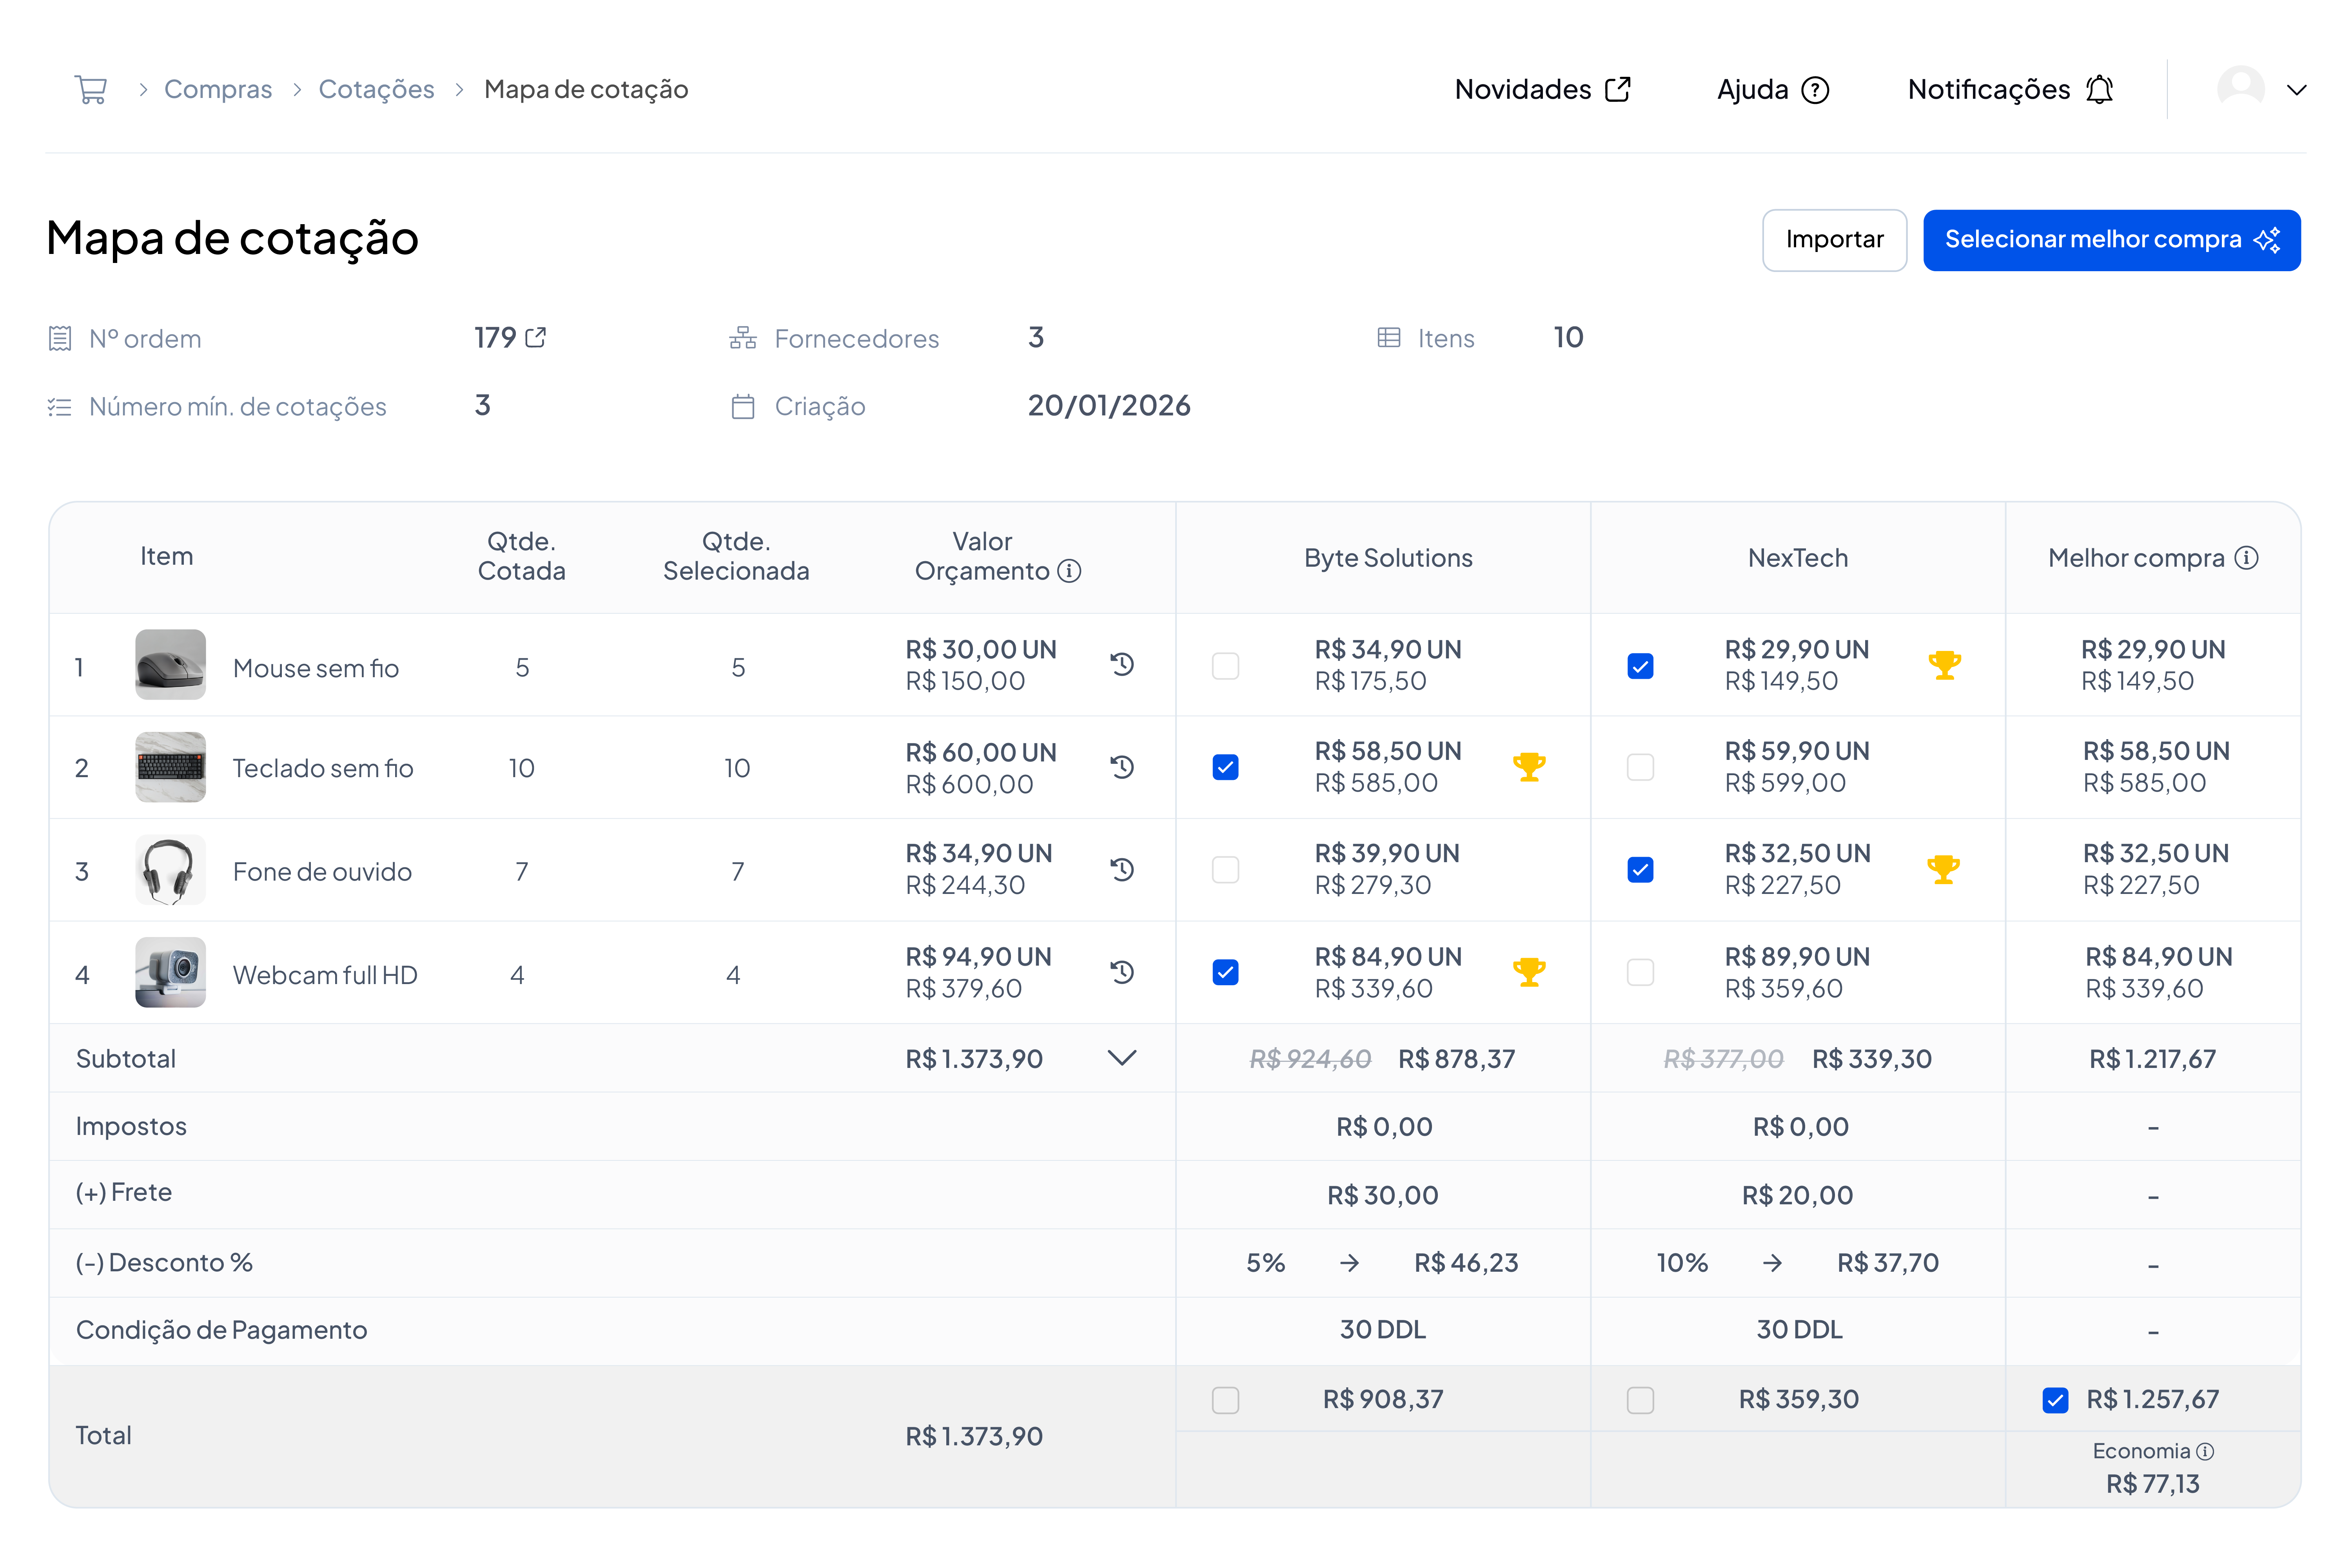Open the notifications bell icon
Screen dimensions: 2352x1568
click(2099, 89)
